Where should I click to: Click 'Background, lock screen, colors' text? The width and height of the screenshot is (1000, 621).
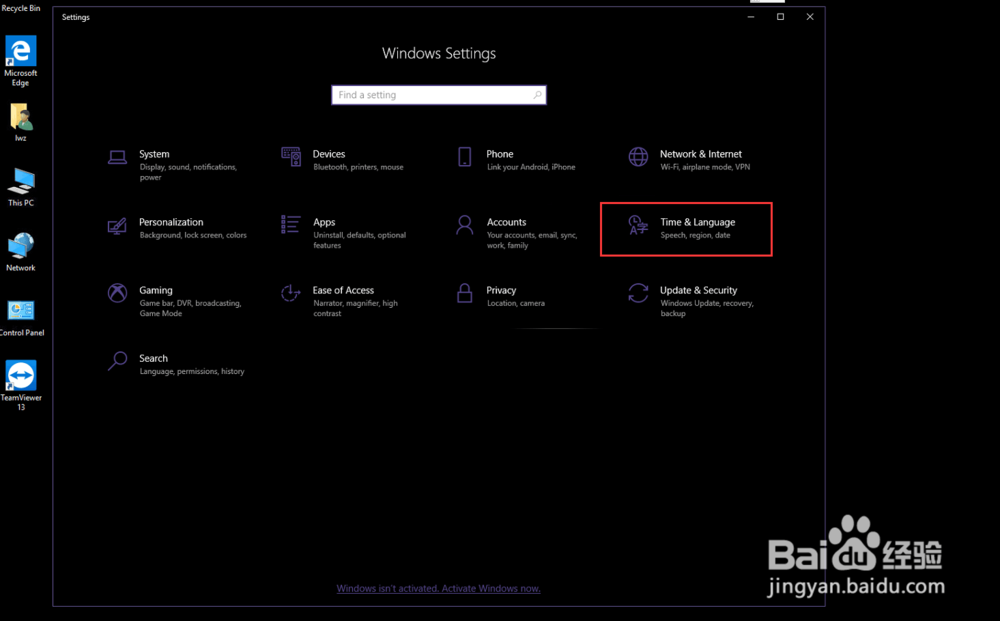[x=193, y=235]
